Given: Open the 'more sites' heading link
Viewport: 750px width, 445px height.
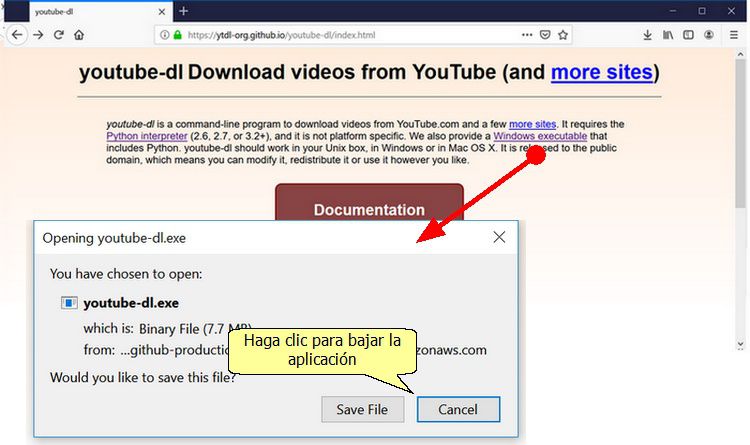Looking at the screenshot, I should [601, 72].
